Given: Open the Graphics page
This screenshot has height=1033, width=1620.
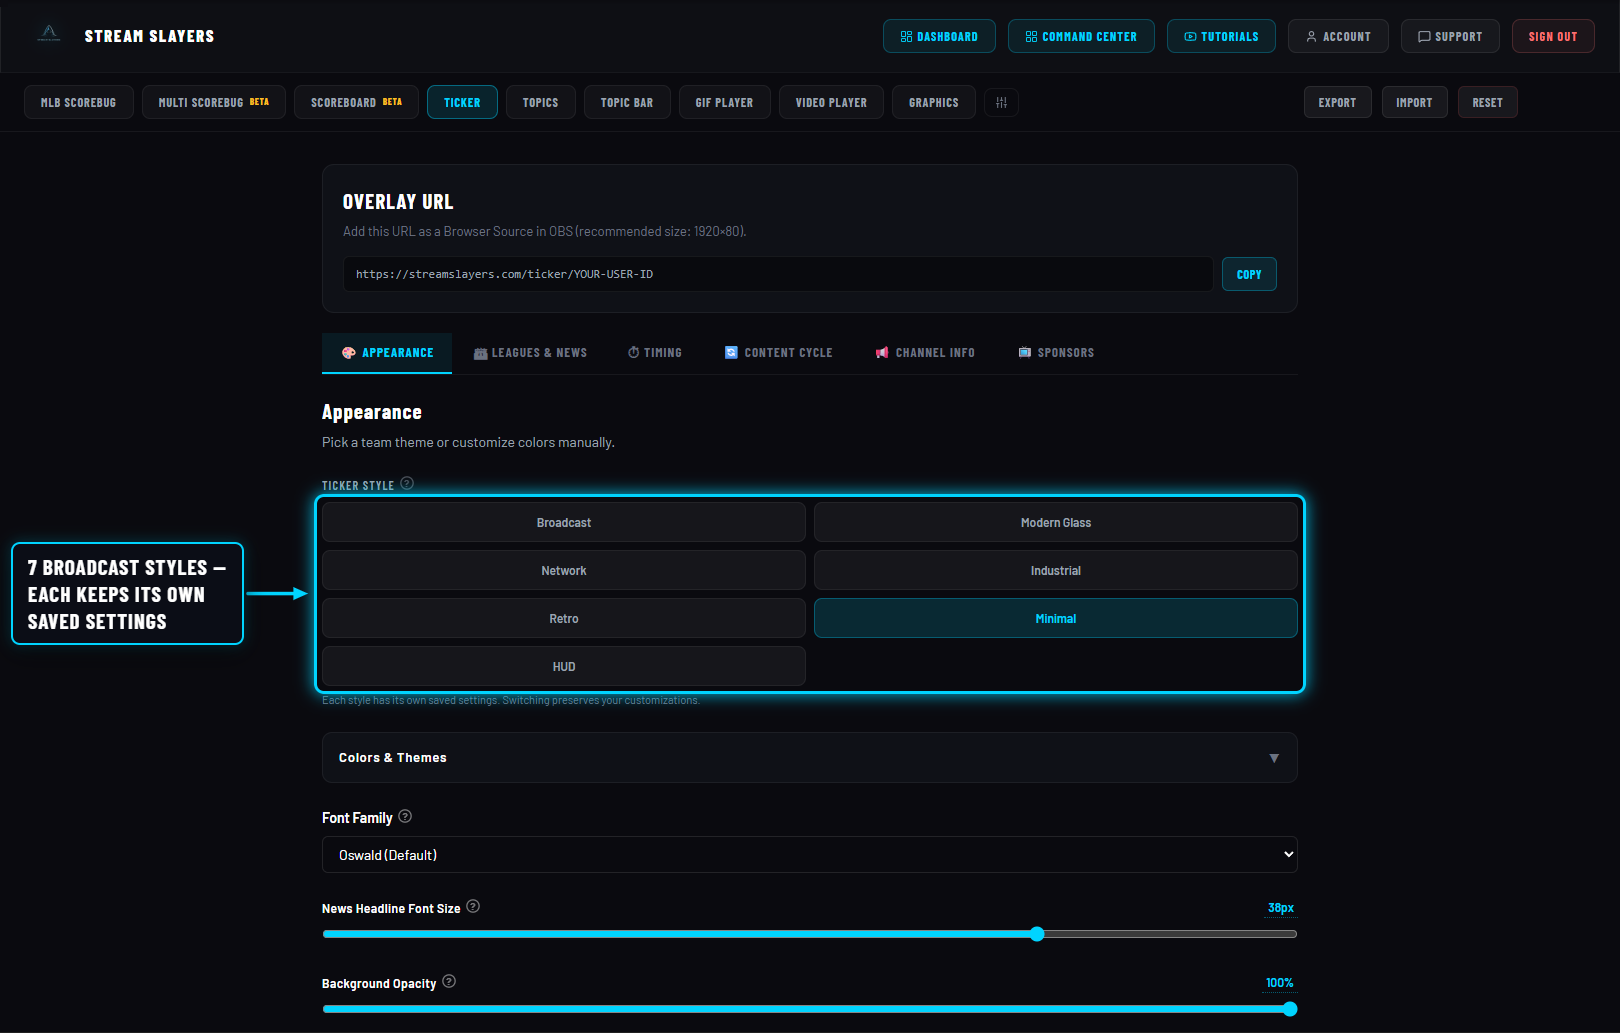Looking at the screenshot, I should point(934,103).
